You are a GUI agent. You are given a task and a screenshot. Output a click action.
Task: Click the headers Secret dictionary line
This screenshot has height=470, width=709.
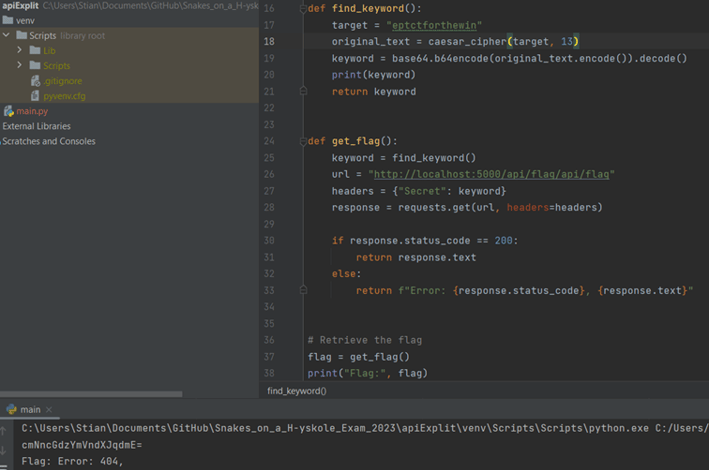419,191
